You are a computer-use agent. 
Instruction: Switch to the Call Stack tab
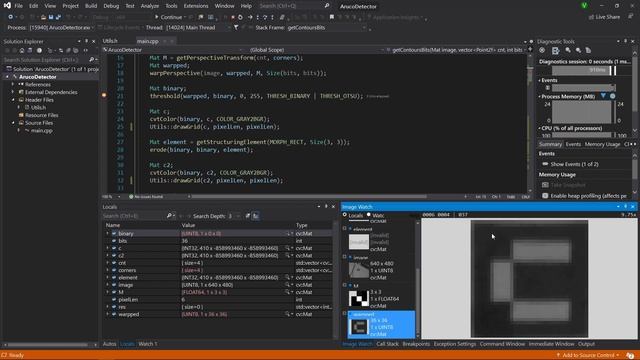click(387, 344)
